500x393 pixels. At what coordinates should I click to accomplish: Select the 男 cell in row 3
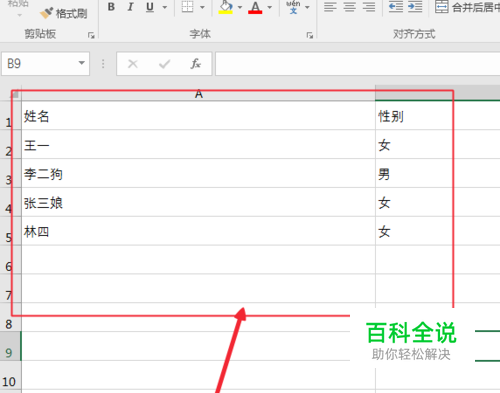[x=438, y=173]
